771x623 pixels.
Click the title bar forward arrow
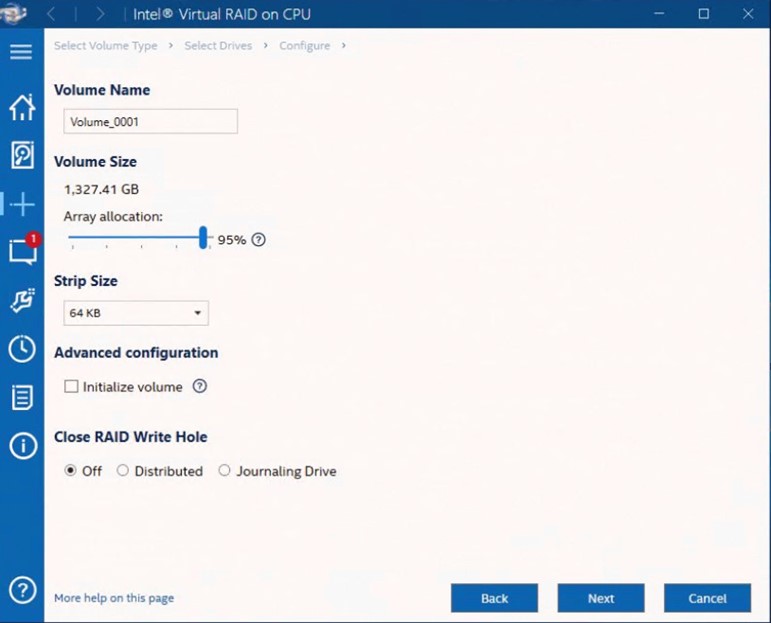click(100, 14)
